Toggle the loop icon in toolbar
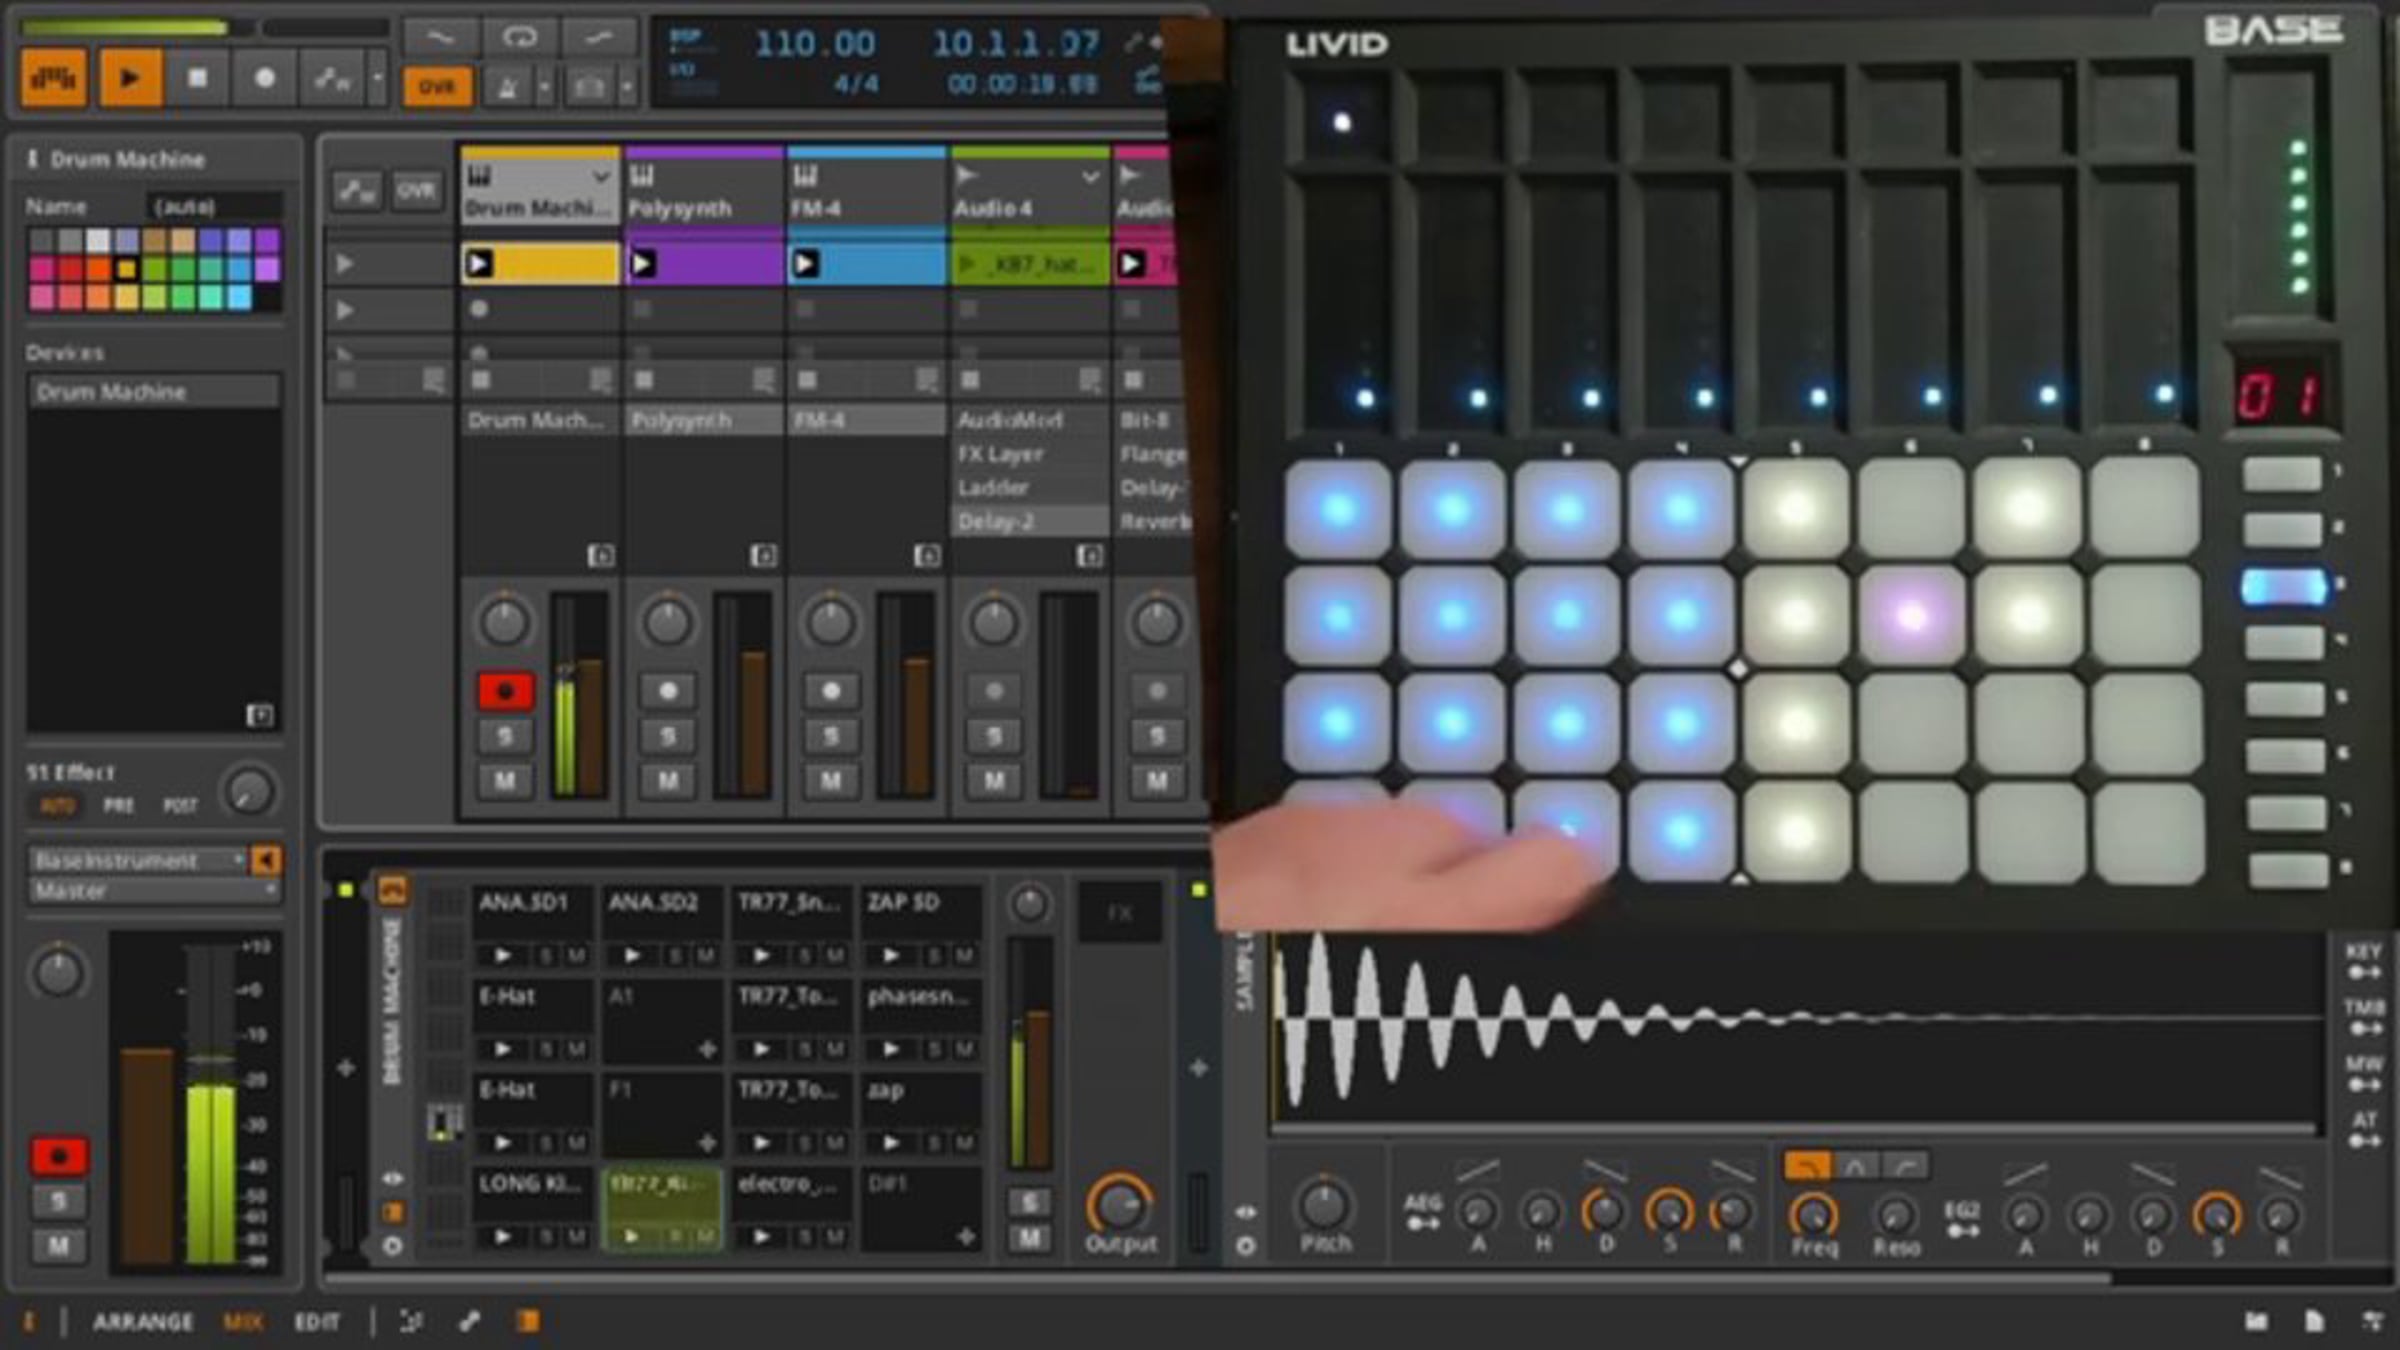The height and width of the screenshot is (1350, 2400). coord(519,38)
